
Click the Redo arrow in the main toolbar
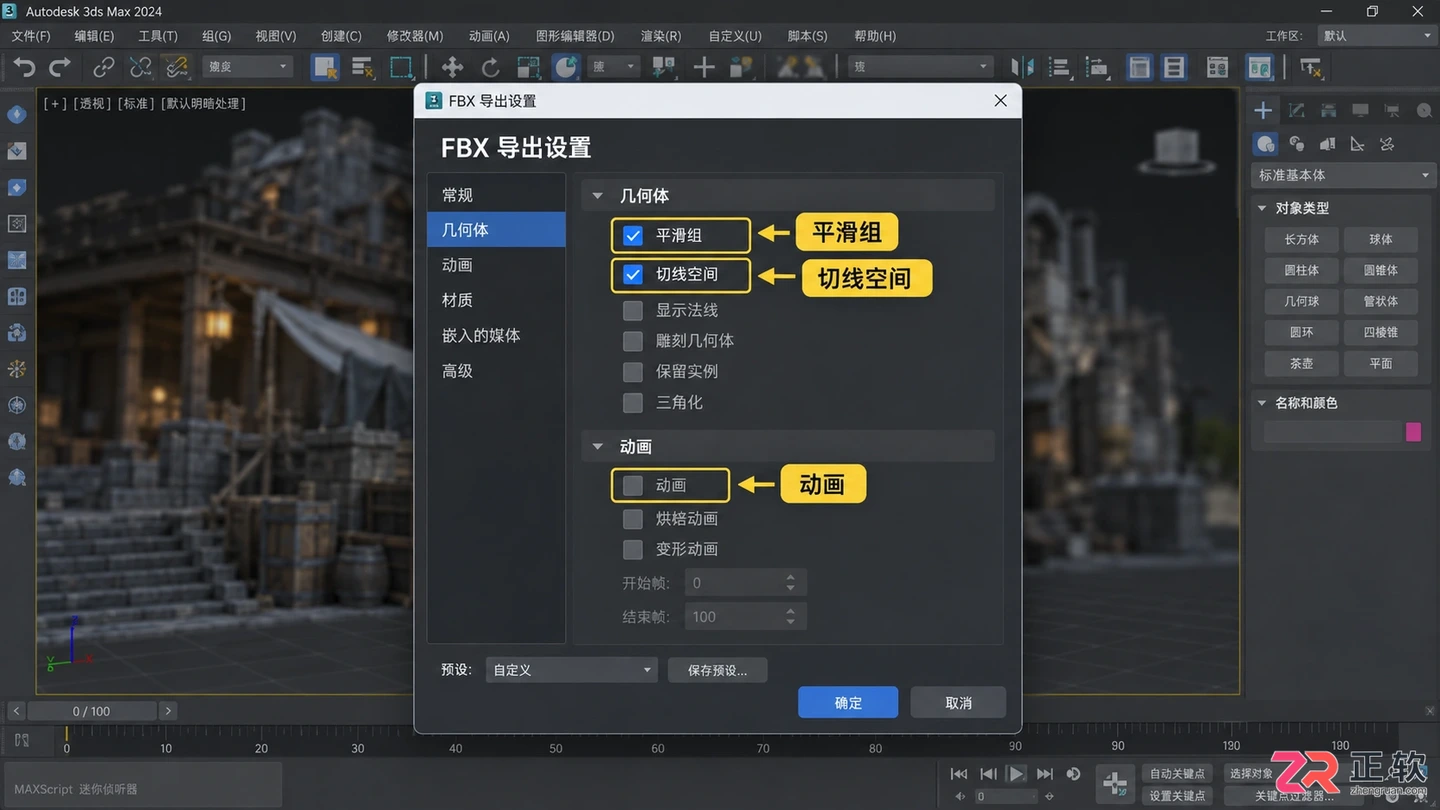60,67
